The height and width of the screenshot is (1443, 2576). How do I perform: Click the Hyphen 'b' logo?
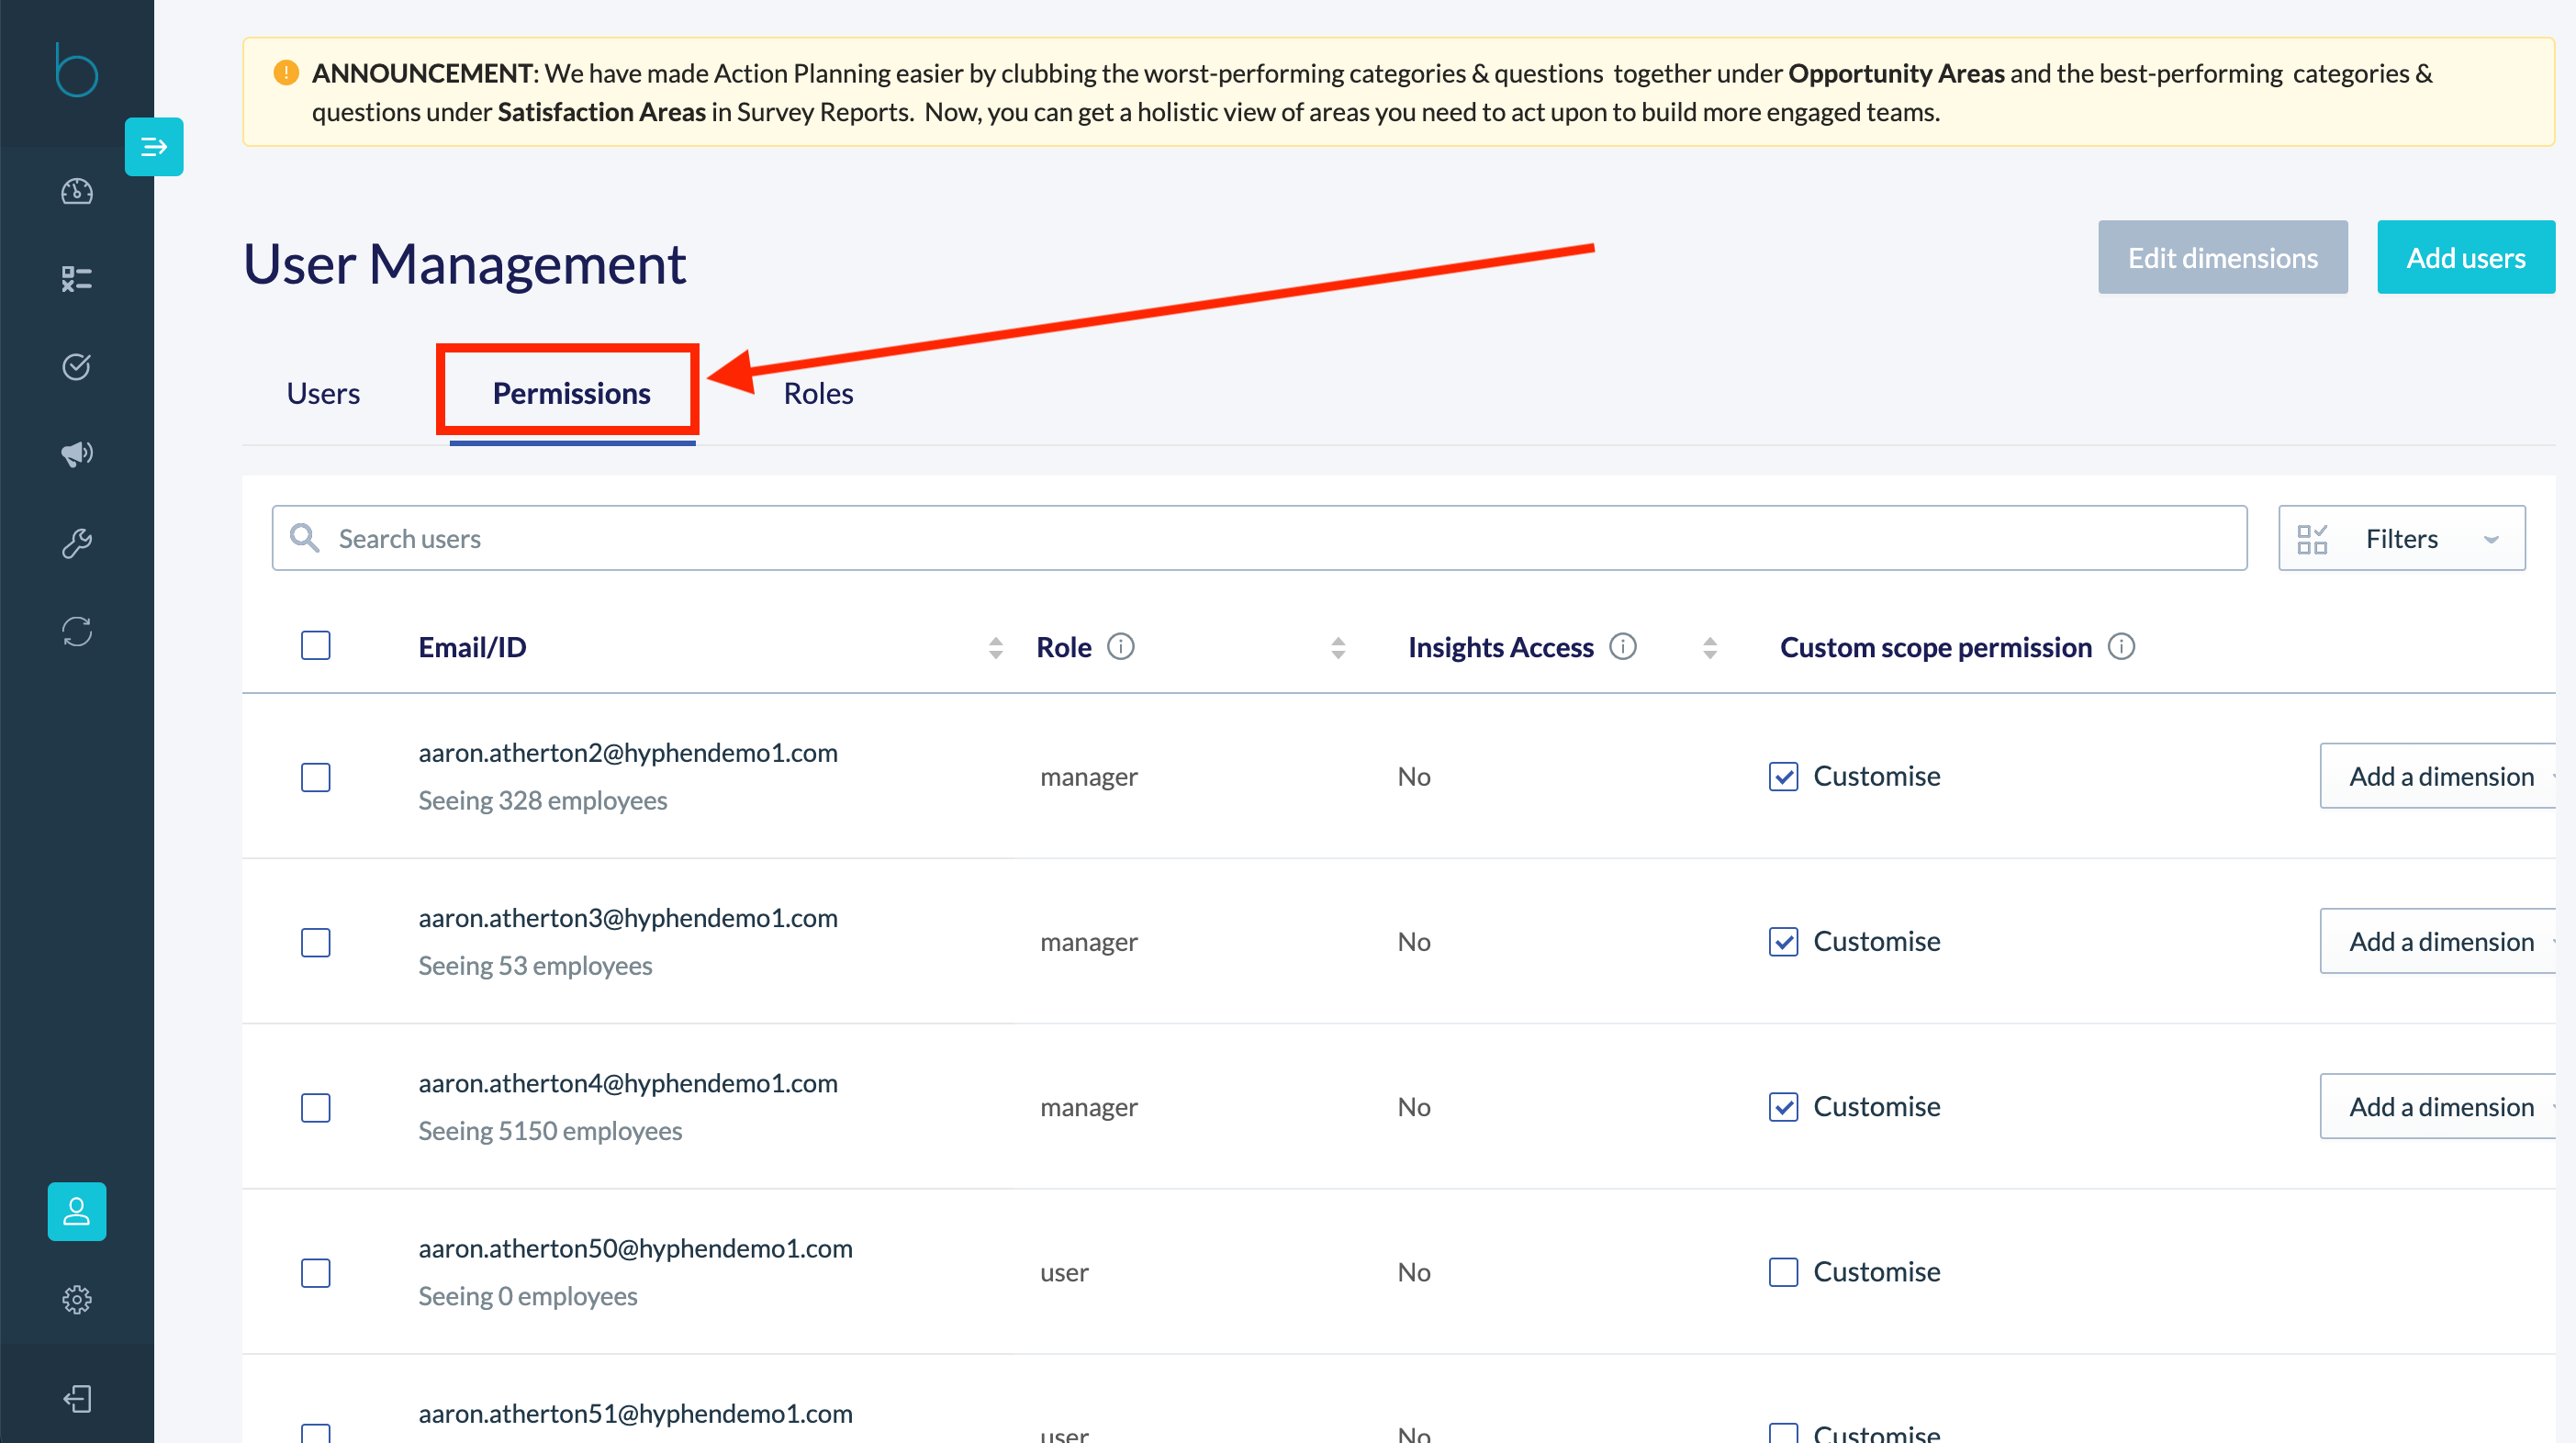(x=76, y=70)
